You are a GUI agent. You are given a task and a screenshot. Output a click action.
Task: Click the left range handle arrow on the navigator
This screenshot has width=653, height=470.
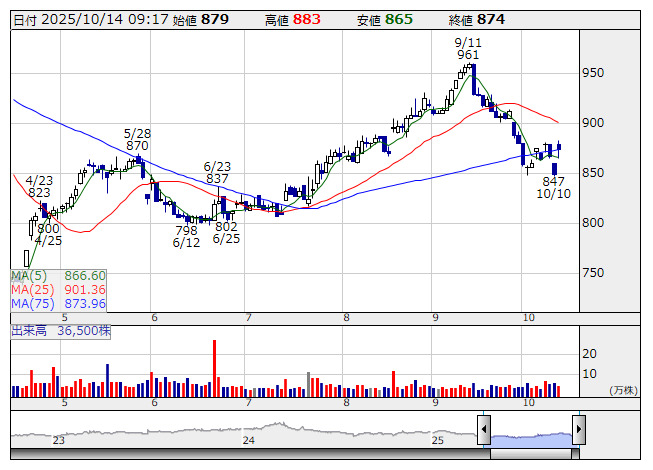pyautogui.click(x=484, y=430)
